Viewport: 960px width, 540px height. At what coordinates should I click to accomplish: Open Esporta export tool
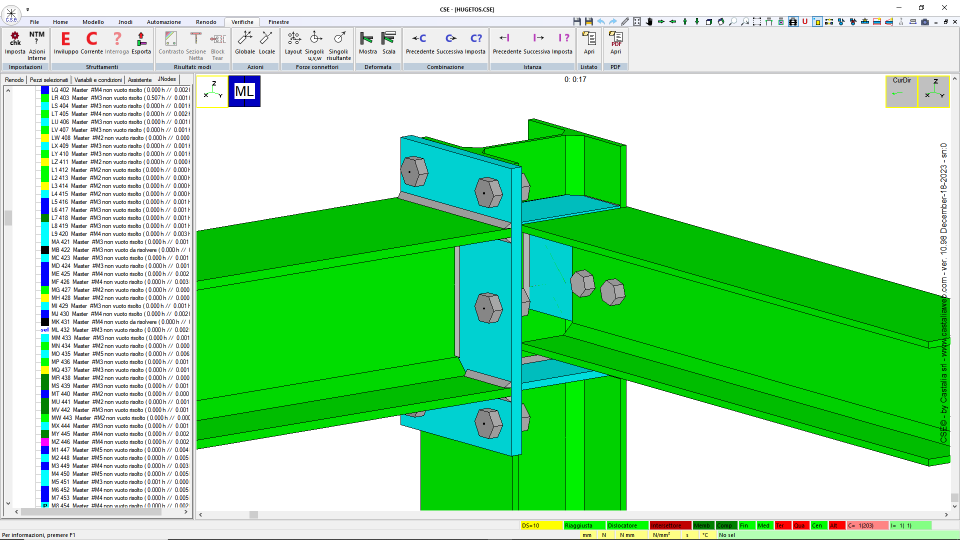tap(141, 43)
